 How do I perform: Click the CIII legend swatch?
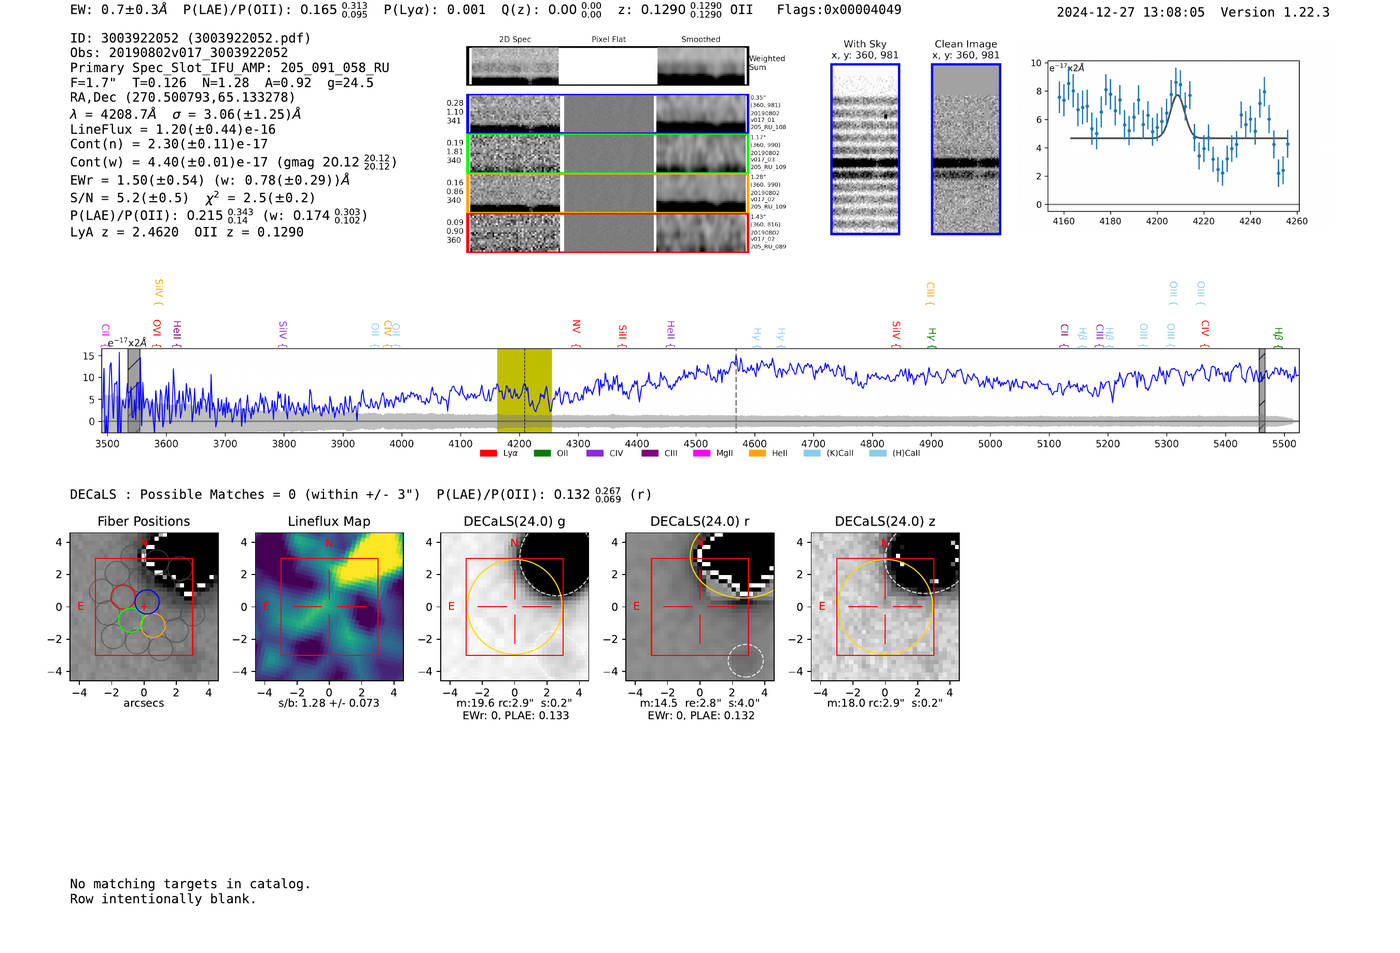tap(650, 453)
